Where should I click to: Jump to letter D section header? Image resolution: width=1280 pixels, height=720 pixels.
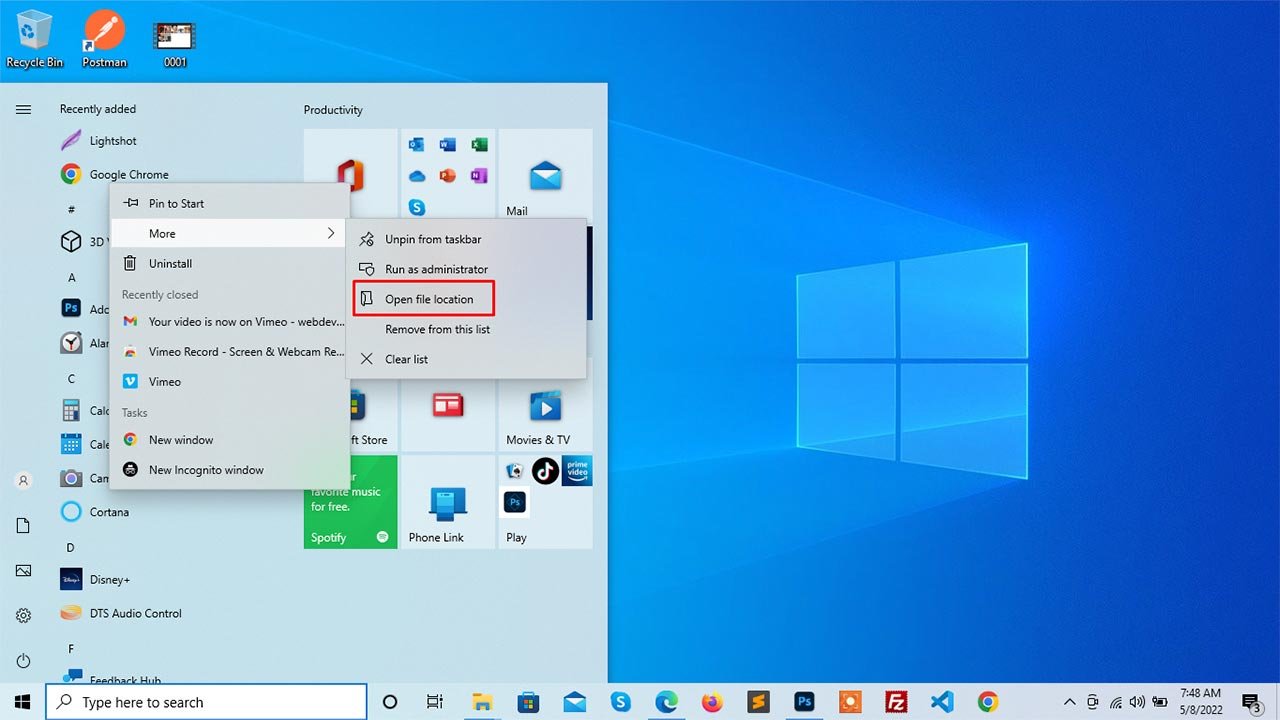click(71, 547)
